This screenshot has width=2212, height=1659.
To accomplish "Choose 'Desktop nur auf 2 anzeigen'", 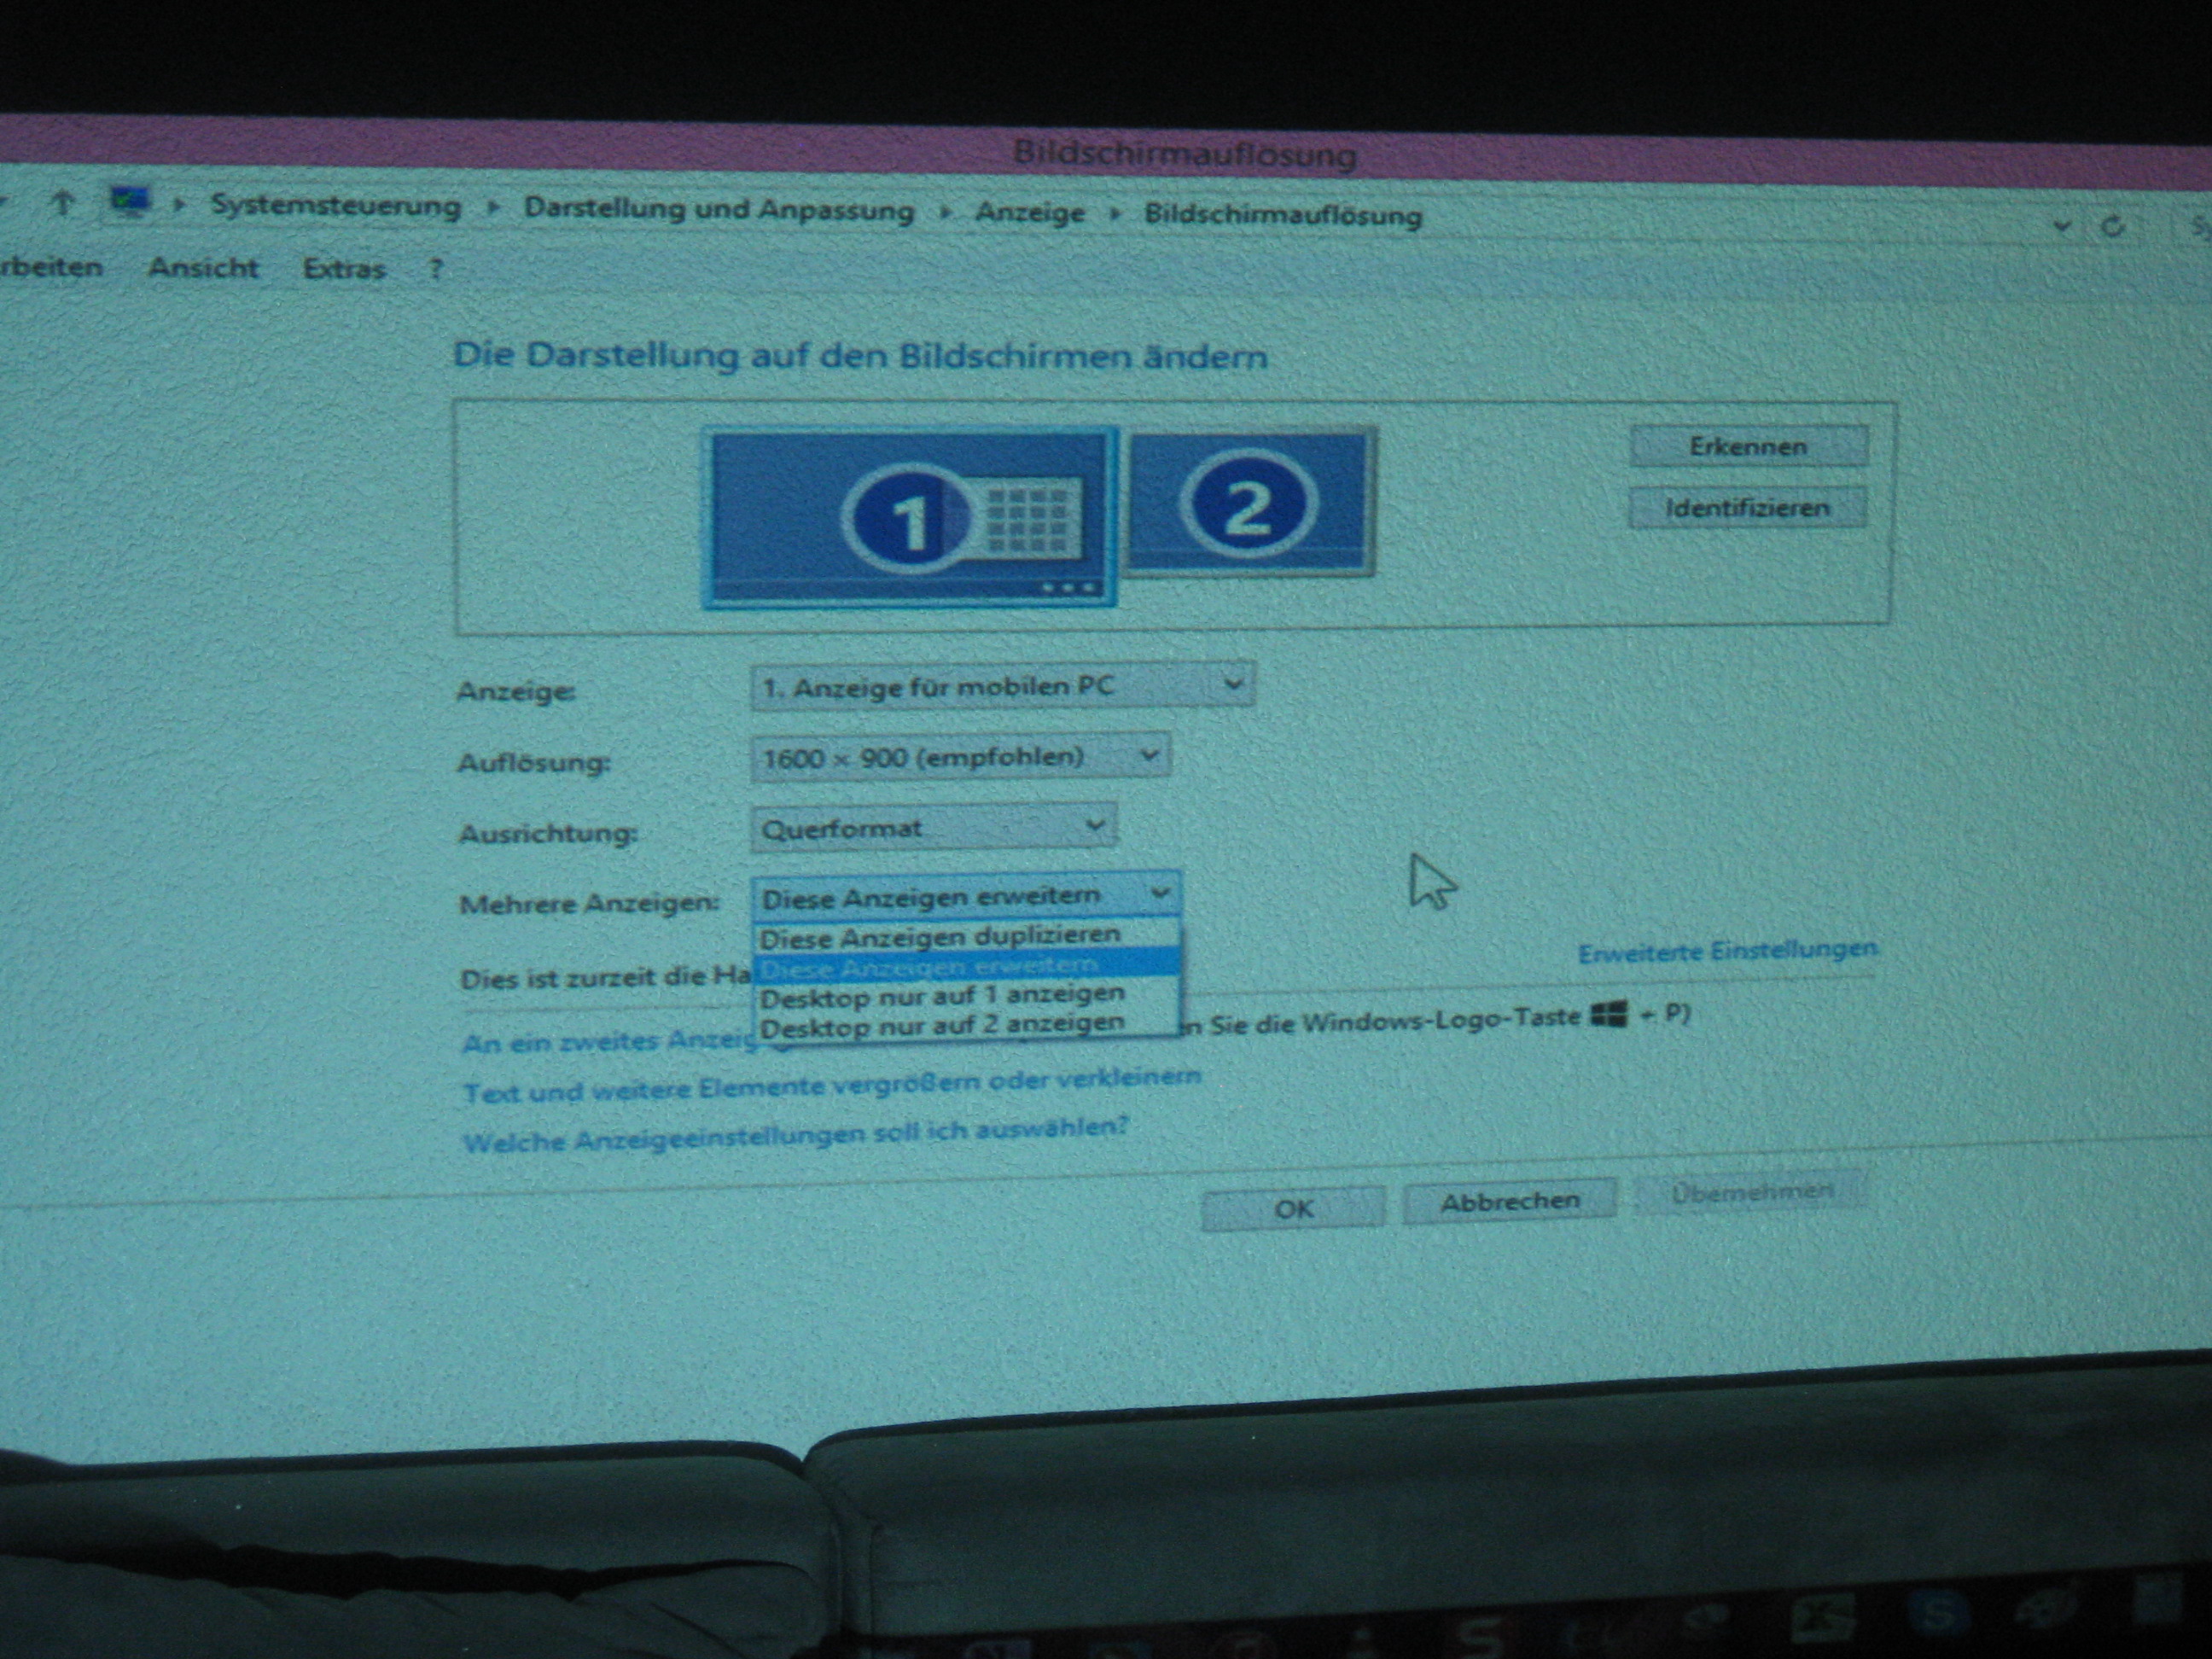I will [942, 1025].
